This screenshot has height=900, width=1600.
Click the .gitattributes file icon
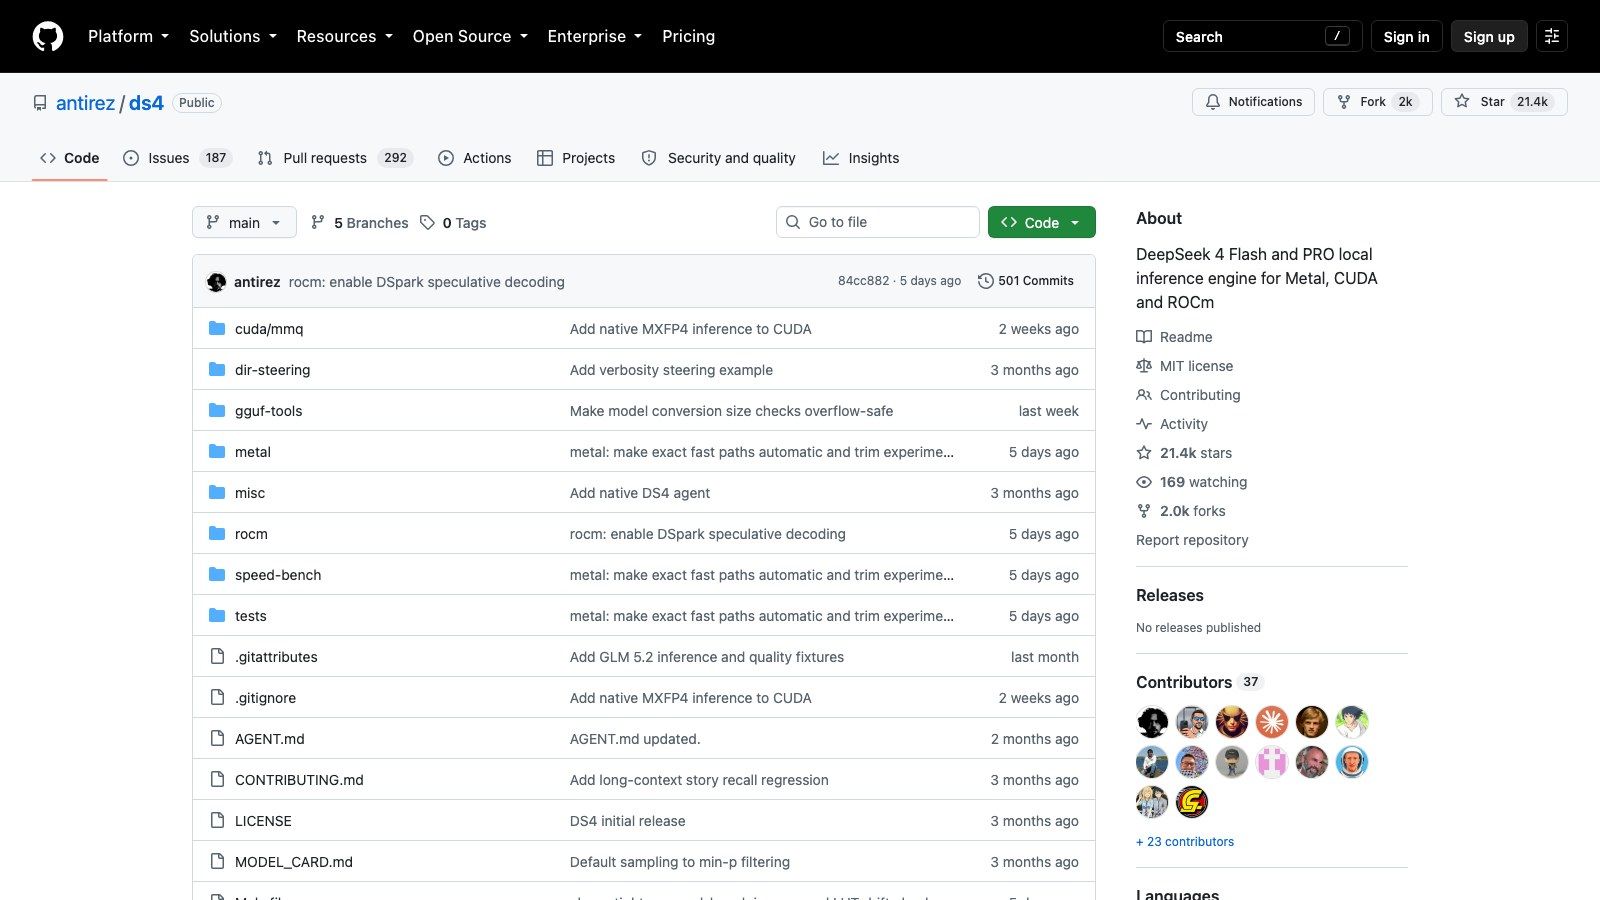coord(217,656)
